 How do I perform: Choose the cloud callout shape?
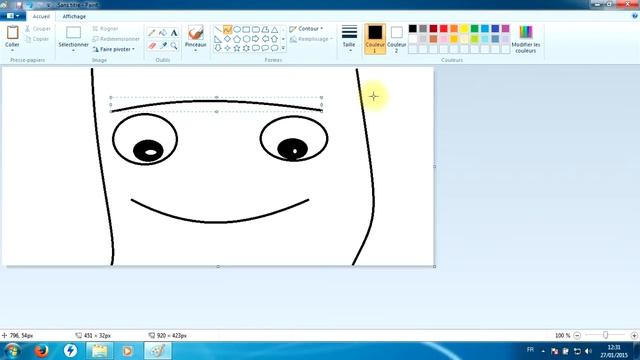pos(274,48)
